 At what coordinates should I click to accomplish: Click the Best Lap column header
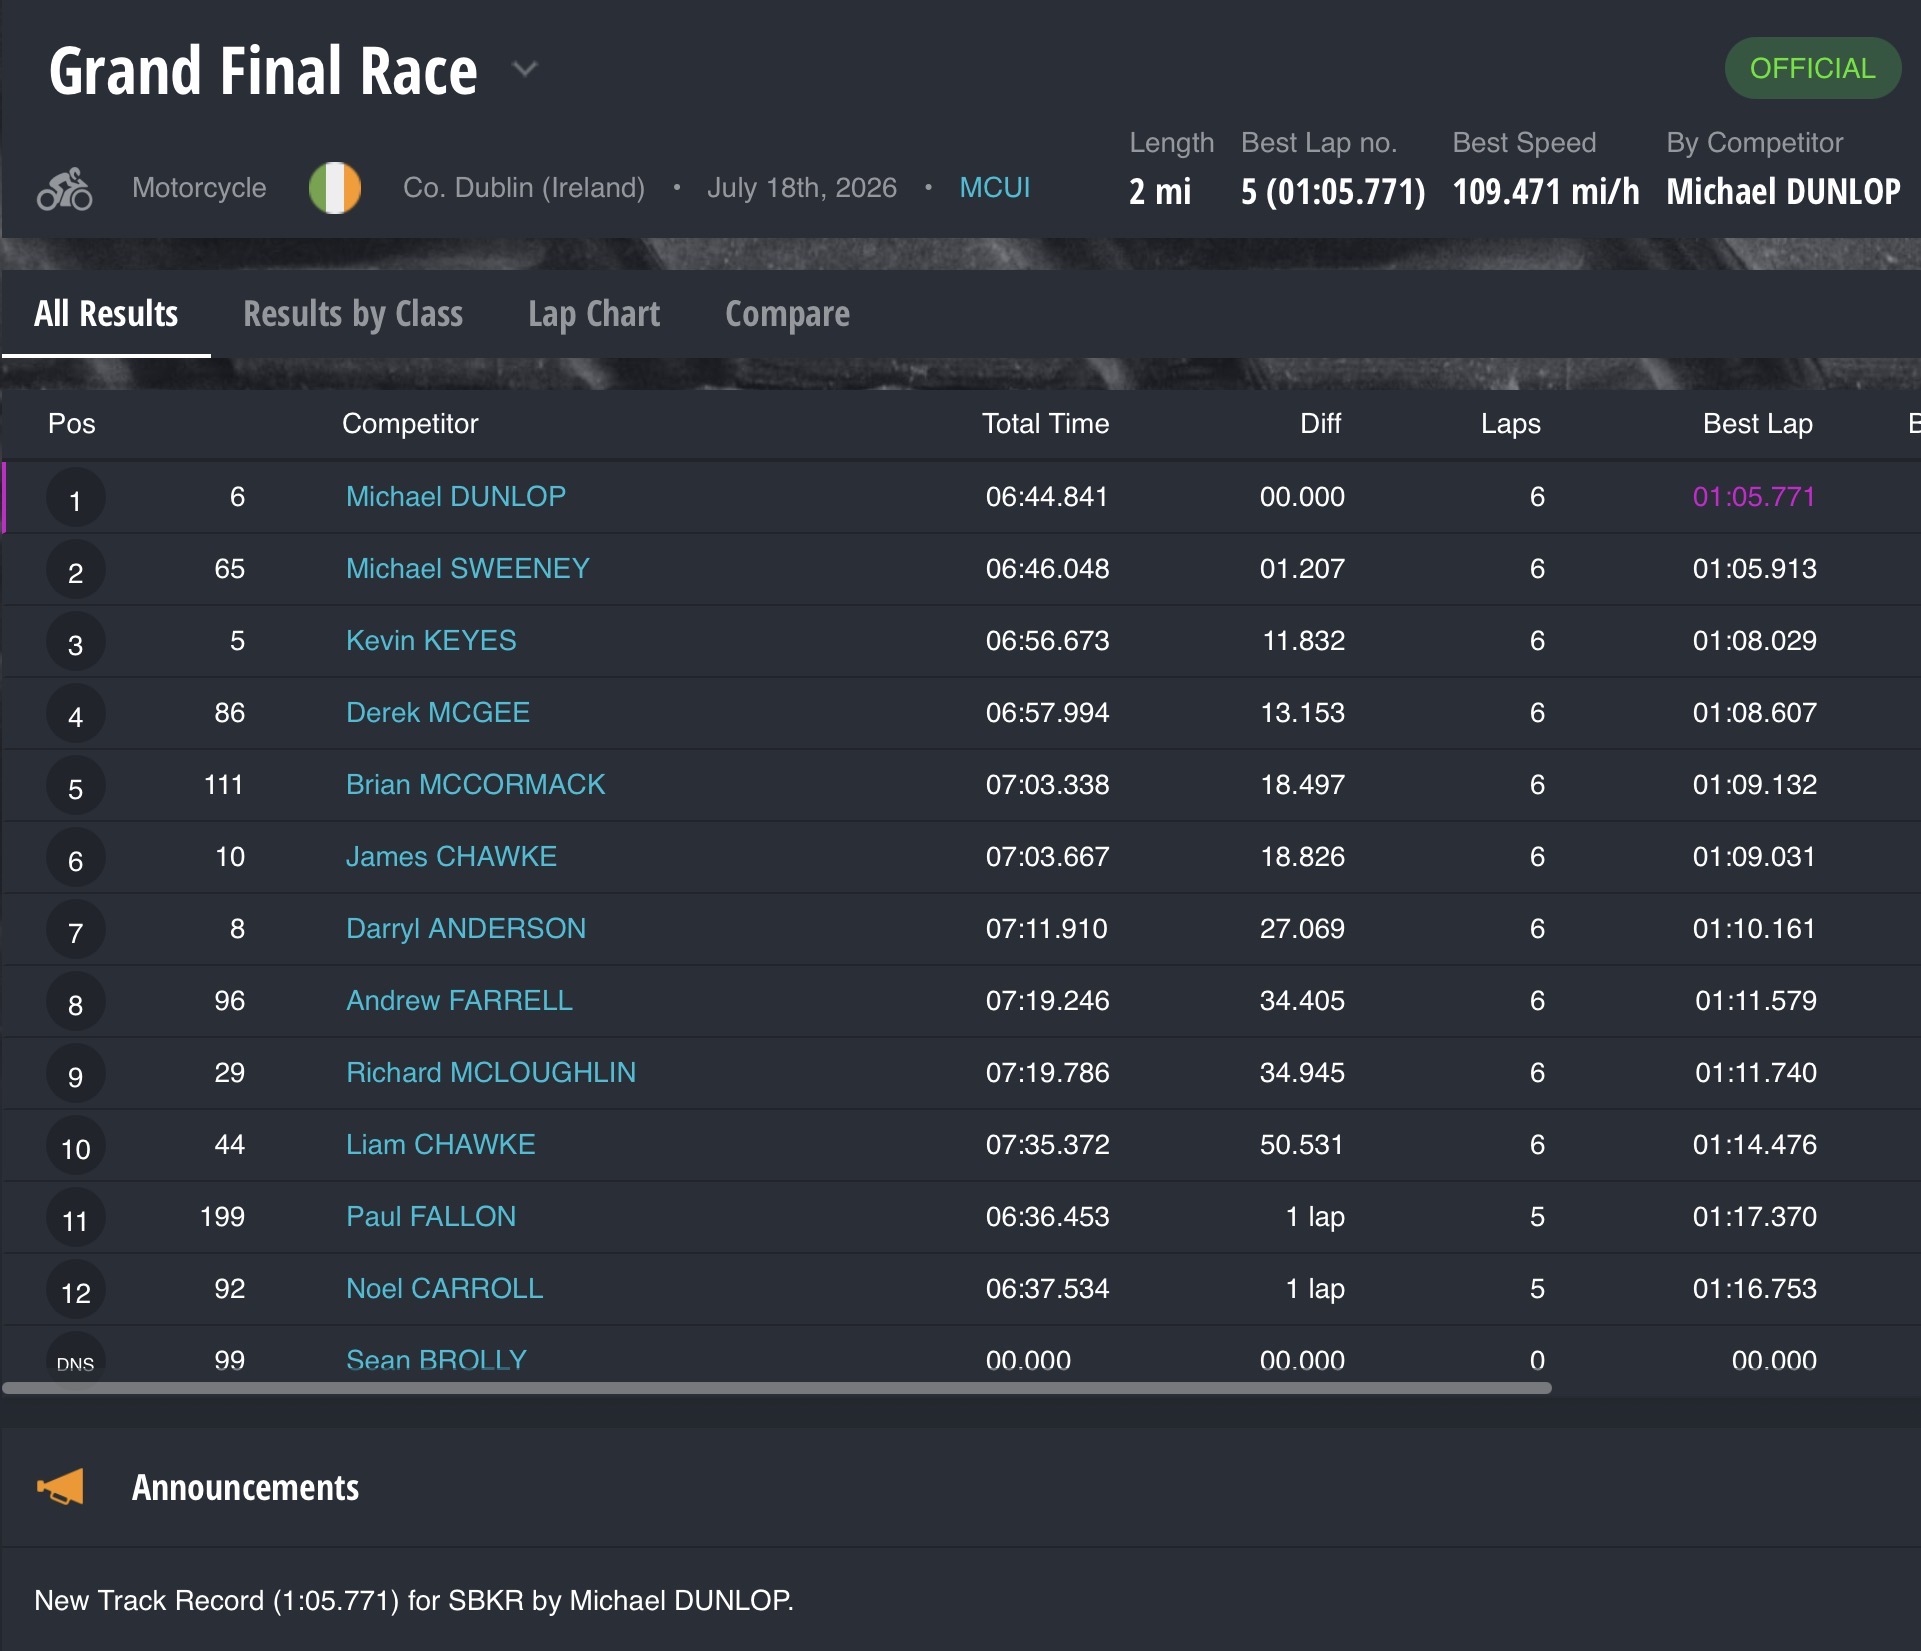[x=1757, y=423]
